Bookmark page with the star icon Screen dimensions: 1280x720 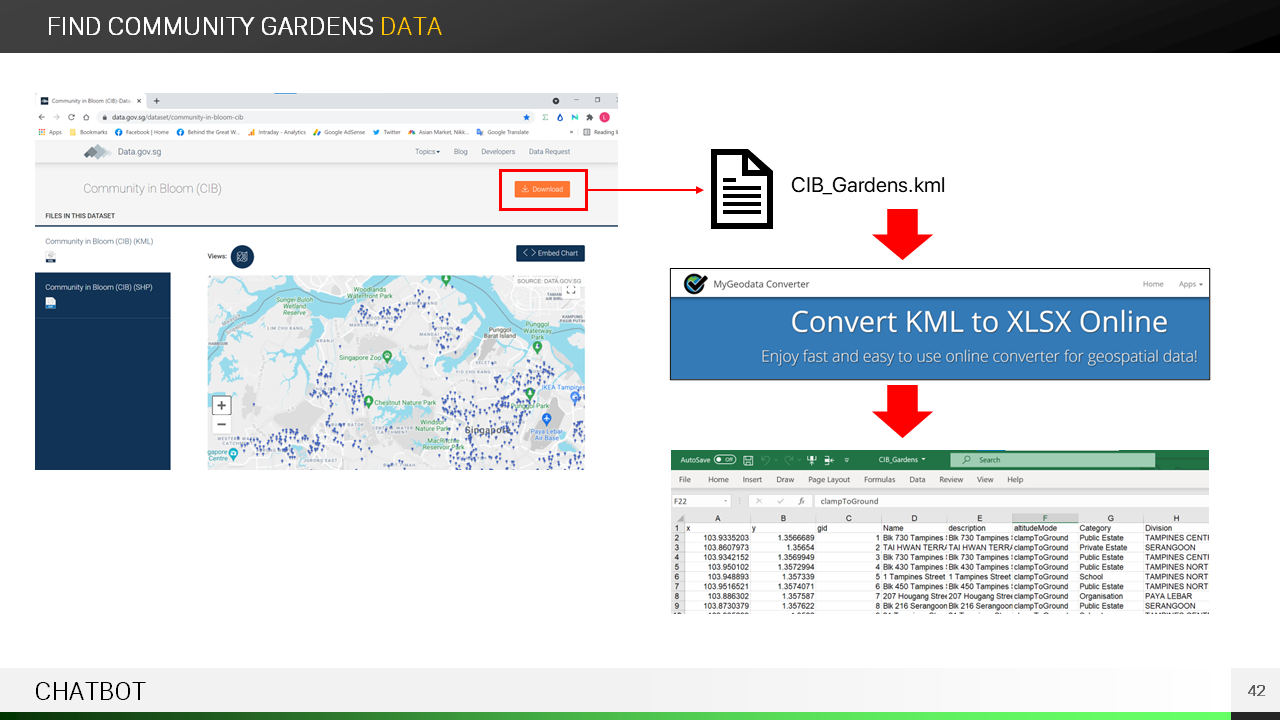pyautogui.click(x=527, y=117)
